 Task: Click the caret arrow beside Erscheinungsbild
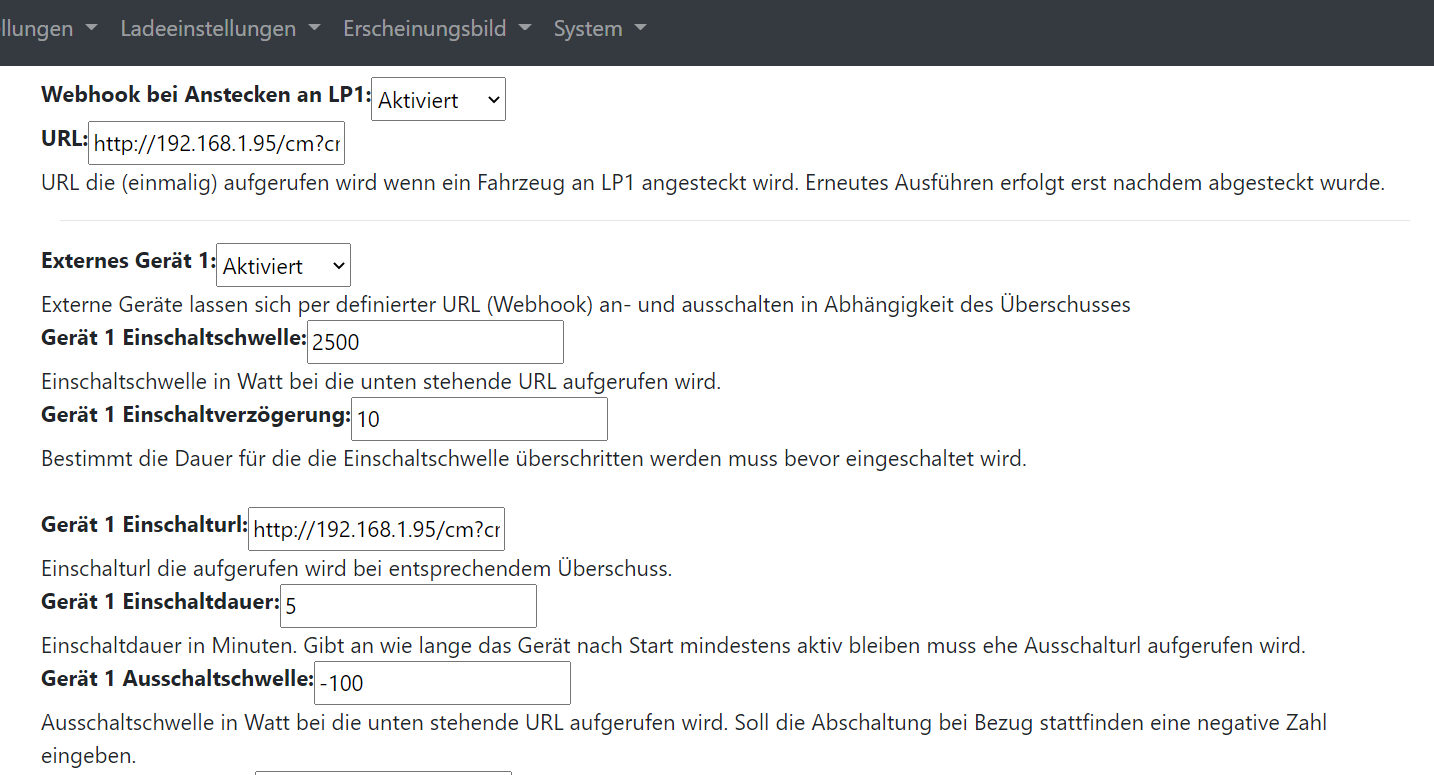point(525,29)
